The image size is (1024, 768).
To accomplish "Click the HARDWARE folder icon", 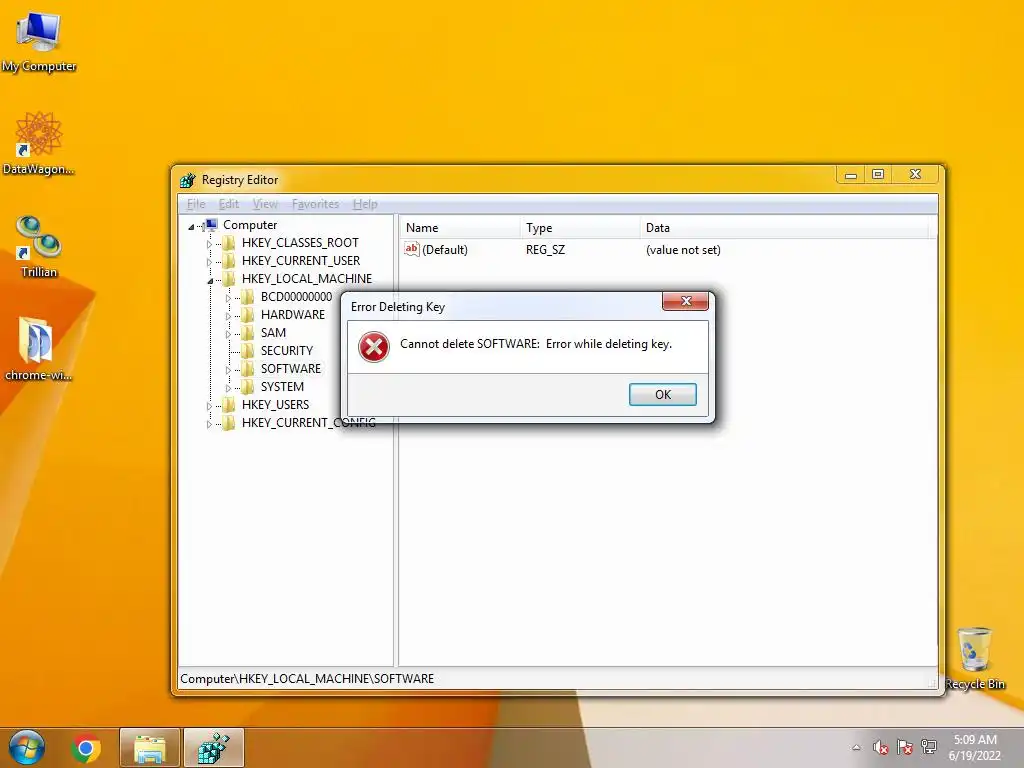I will click(248, 315).
